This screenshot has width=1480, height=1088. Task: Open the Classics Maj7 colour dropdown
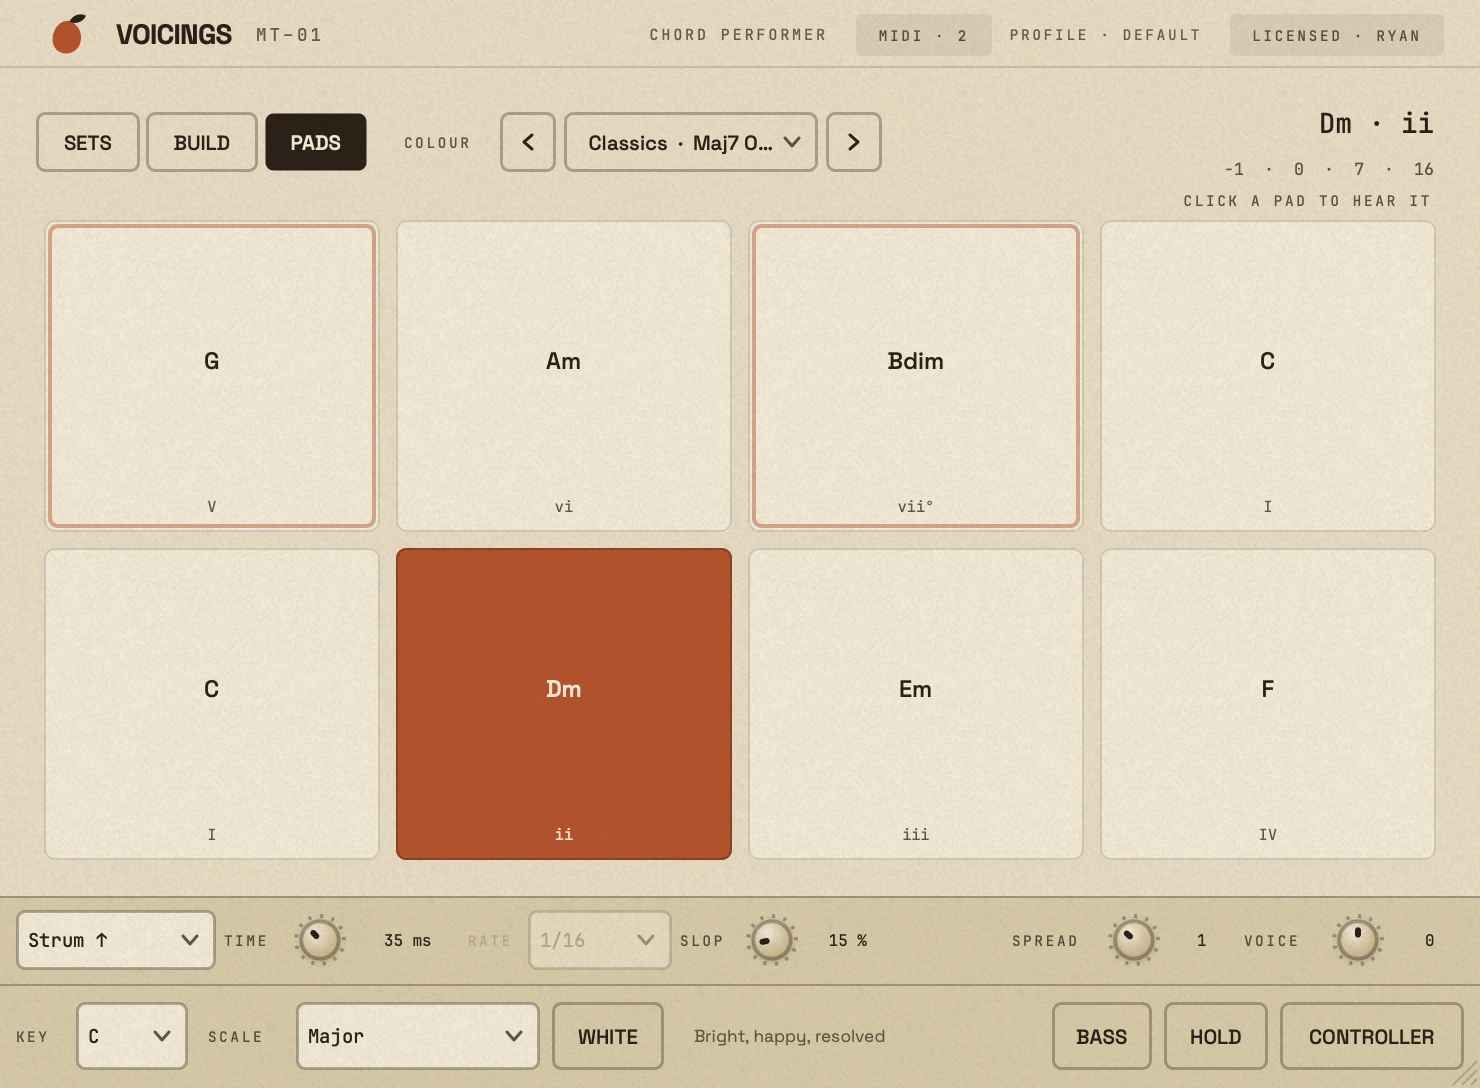691,142
